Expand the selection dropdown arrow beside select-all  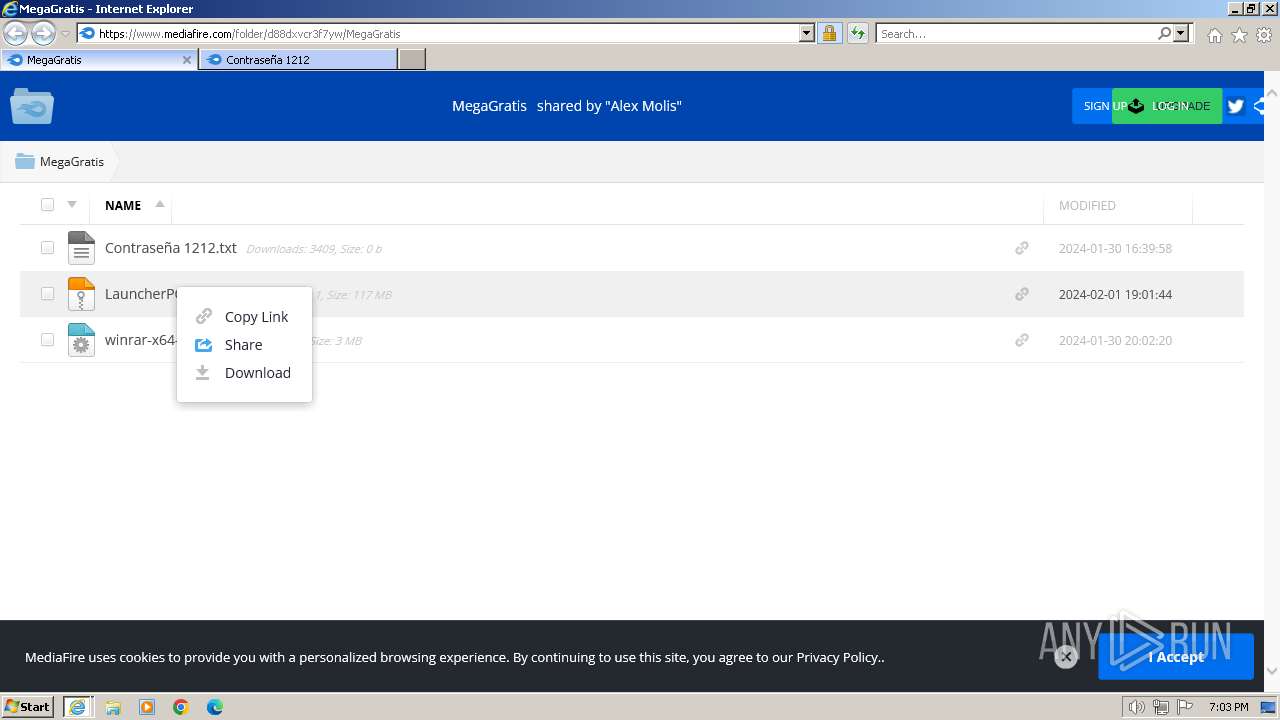72,204
